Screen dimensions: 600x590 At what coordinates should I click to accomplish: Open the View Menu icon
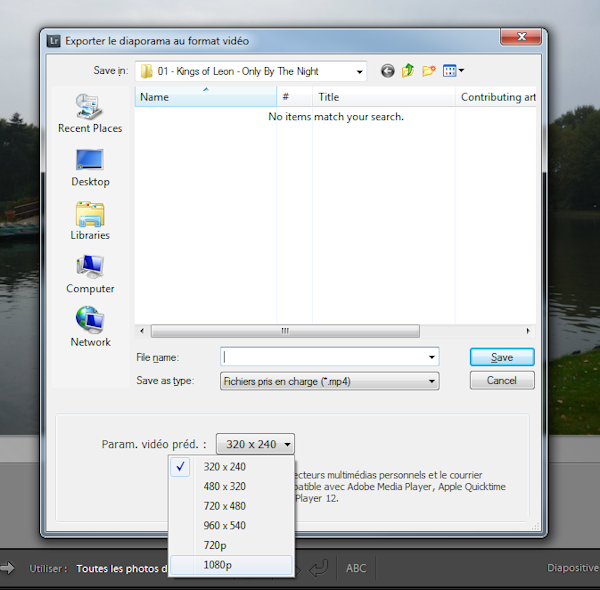pos(454,71)
